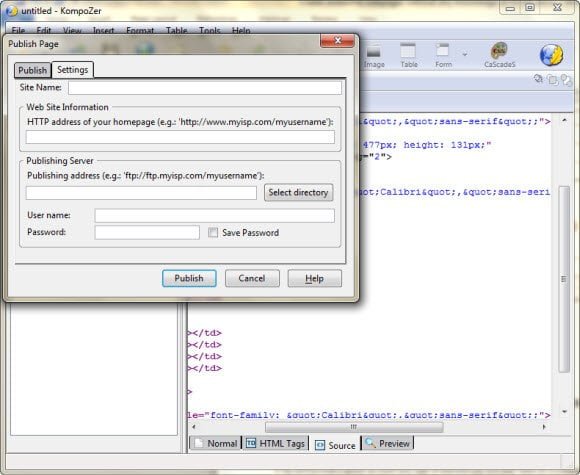This screenshot has height=475, width=580.
Task: Open the File menu
Action: click(18, 30)
